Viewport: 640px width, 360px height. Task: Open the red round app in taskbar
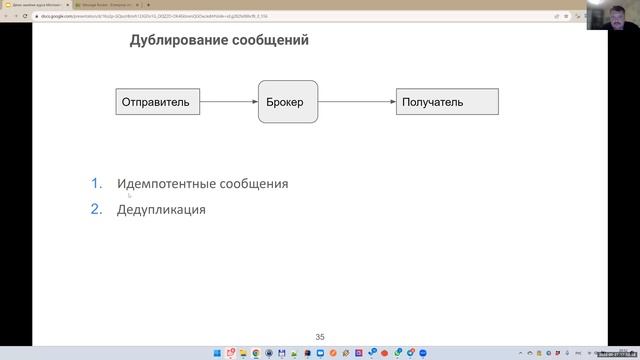pos(384,353)
